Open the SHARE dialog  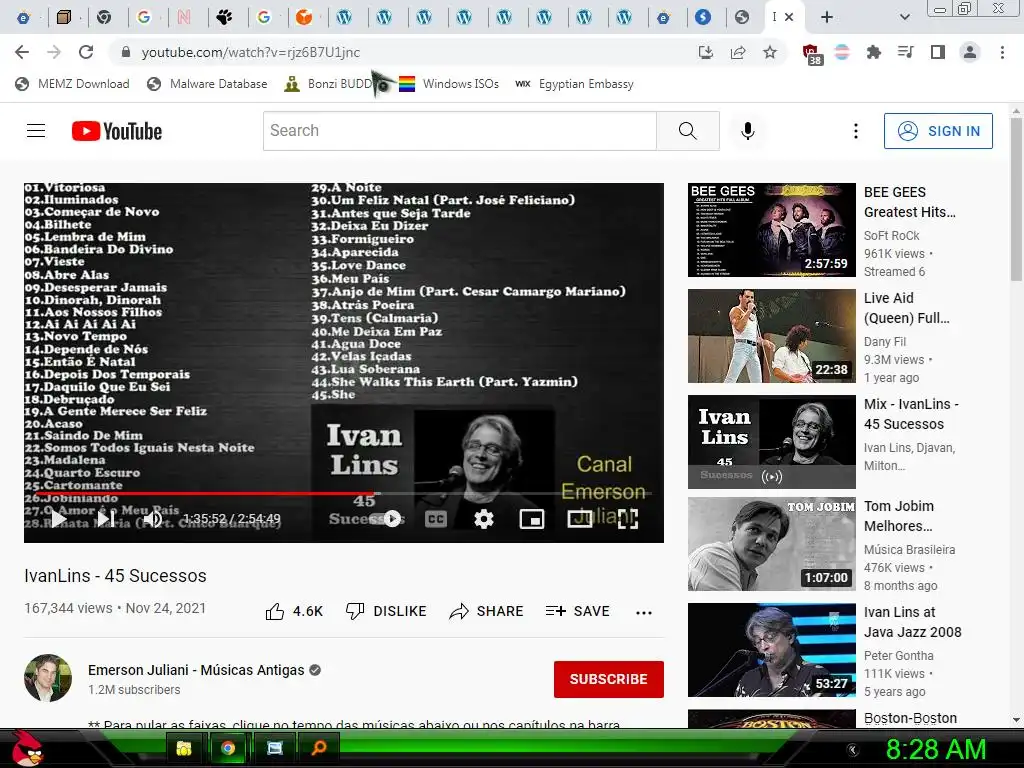(487, 611)
